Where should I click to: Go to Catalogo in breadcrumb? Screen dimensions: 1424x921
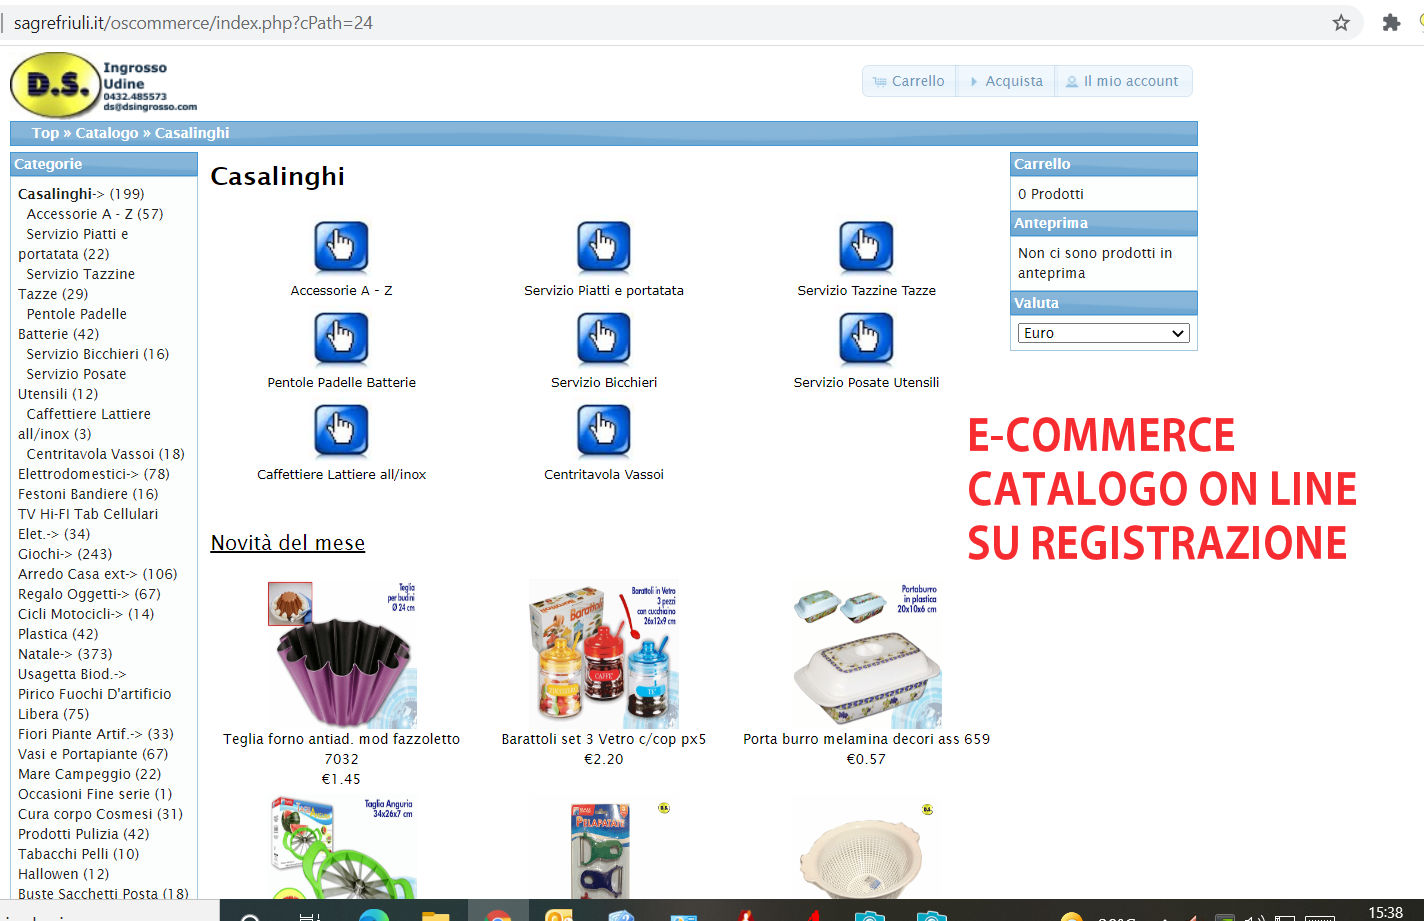[107, 133]
